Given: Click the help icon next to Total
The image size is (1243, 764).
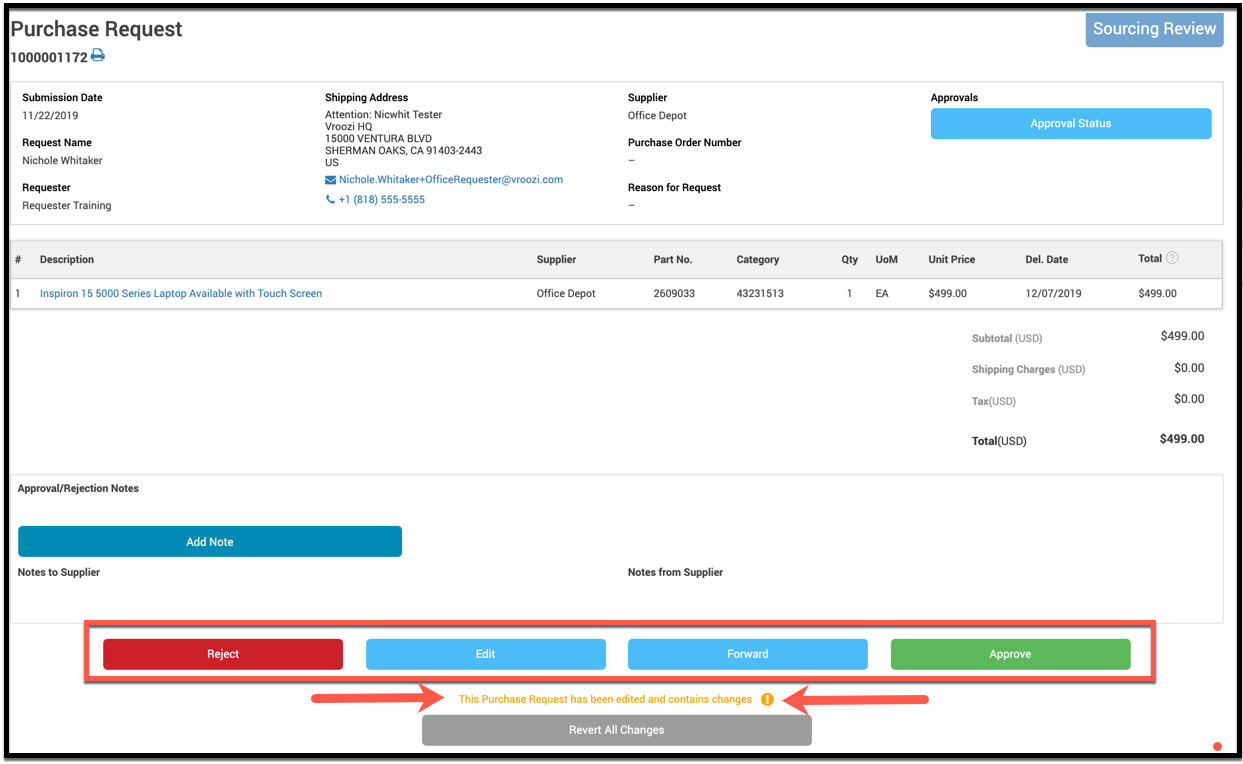Looking at the screenshot, I should click(x=1172, y=258).
